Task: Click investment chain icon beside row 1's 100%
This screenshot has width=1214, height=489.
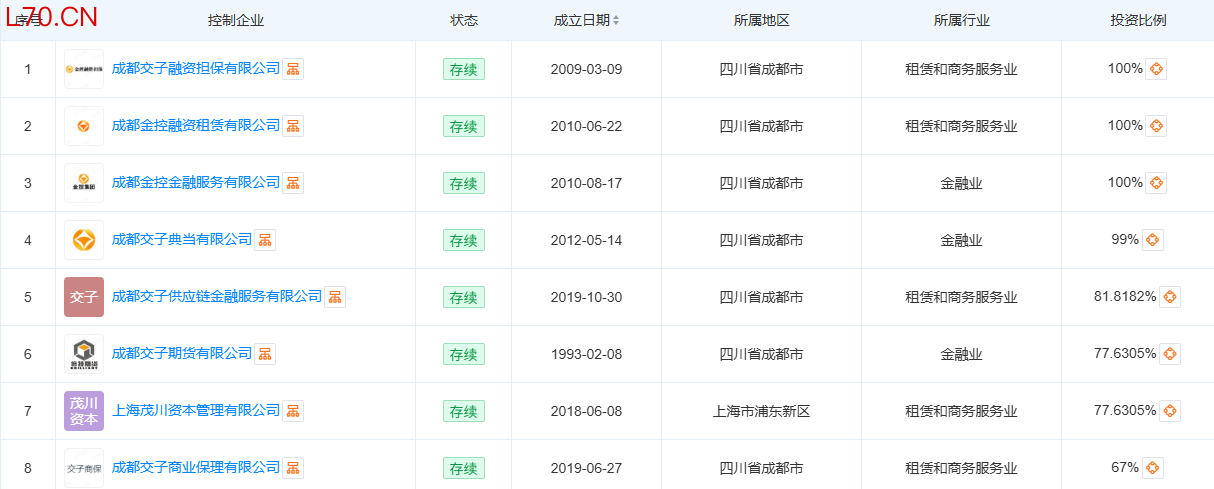Action: pos(1156,69)
